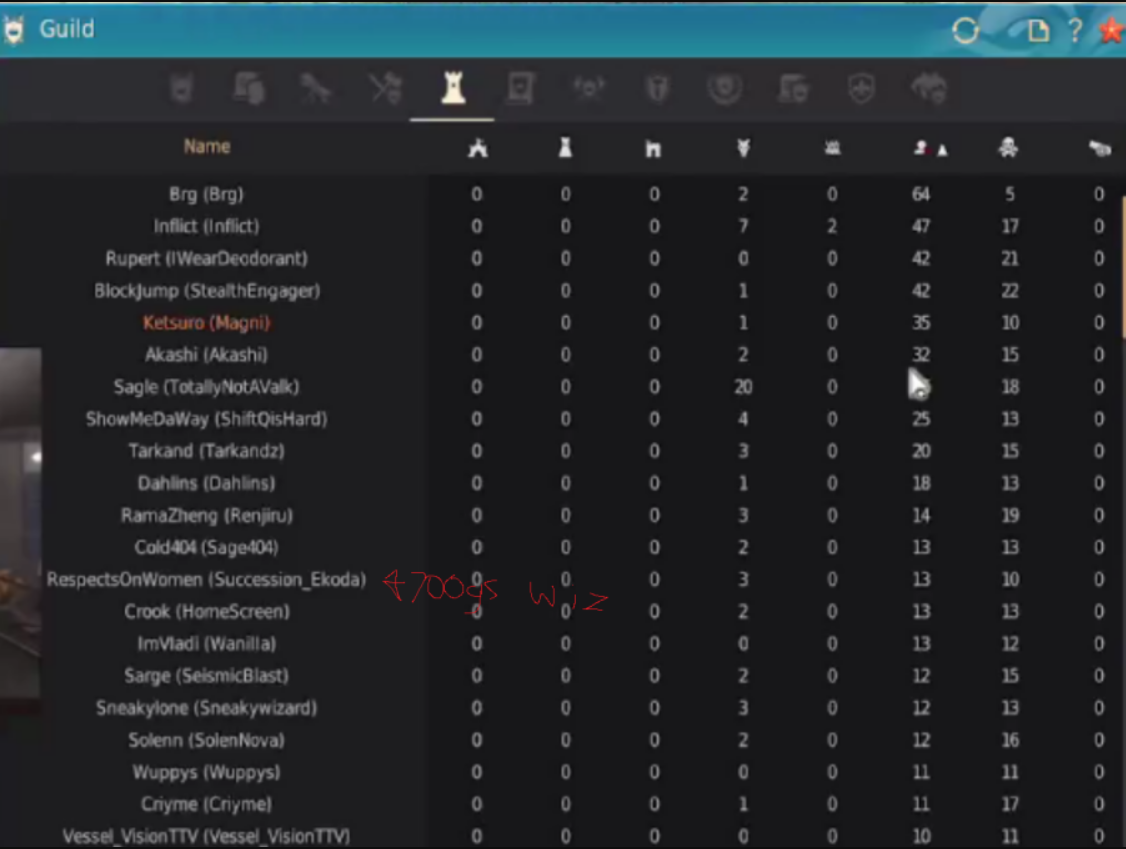Open the guild member list icon
This screenshot has width=1126, height=849.
pos(250,88)
